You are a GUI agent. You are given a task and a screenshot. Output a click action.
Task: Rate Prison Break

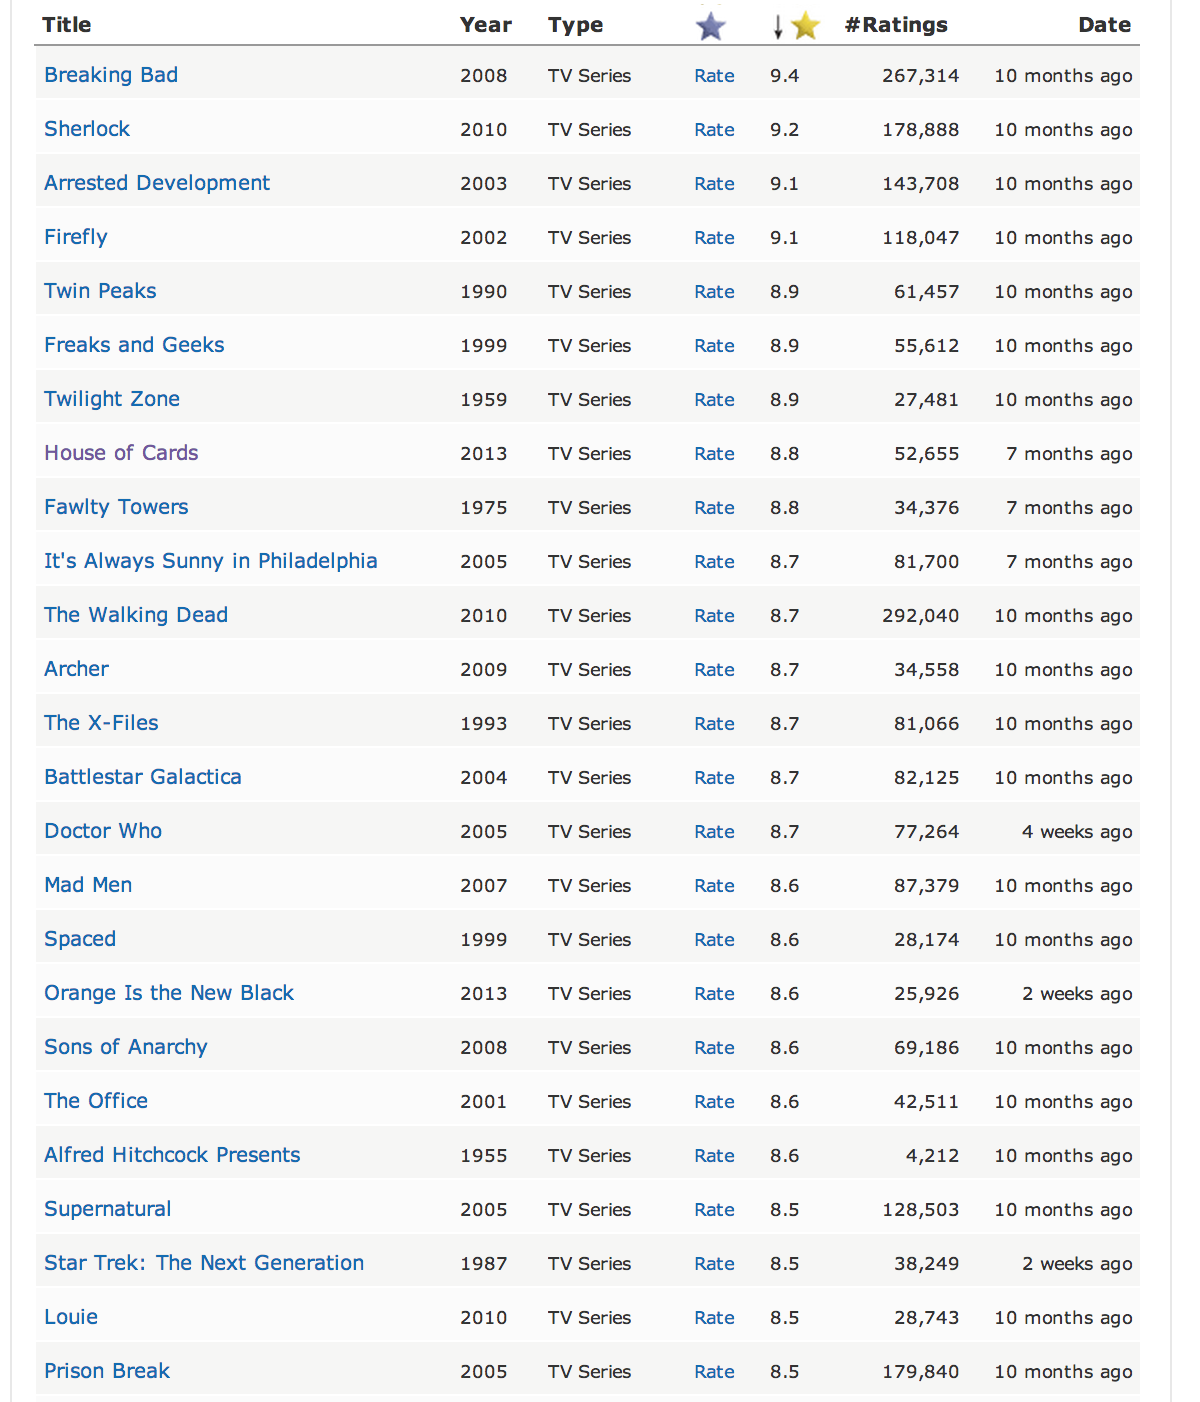tap(714, 1372)
